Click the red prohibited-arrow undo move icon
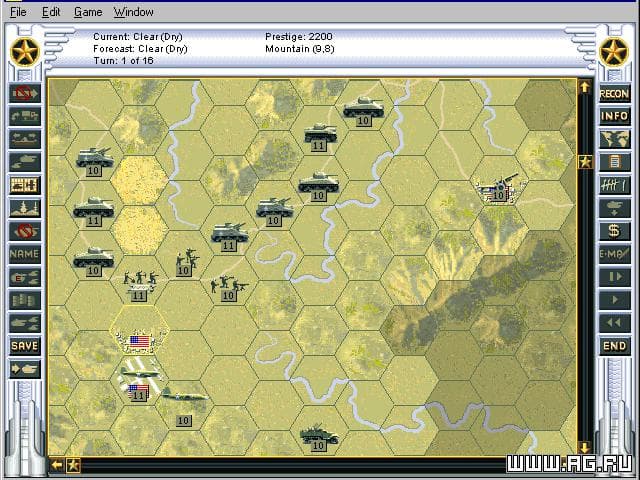This screenshot has width=640, height=480. 24,93
